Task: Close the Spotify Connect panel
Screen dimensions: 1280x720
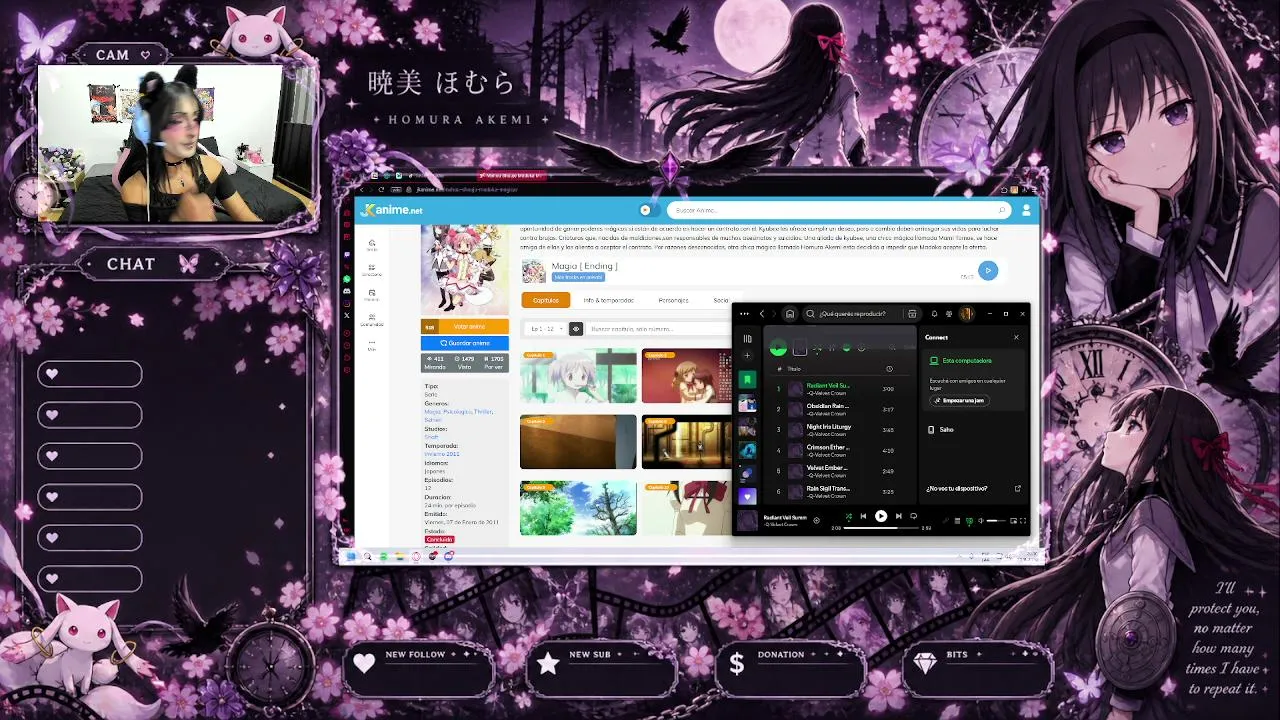Action: (x=1016, y=337)
